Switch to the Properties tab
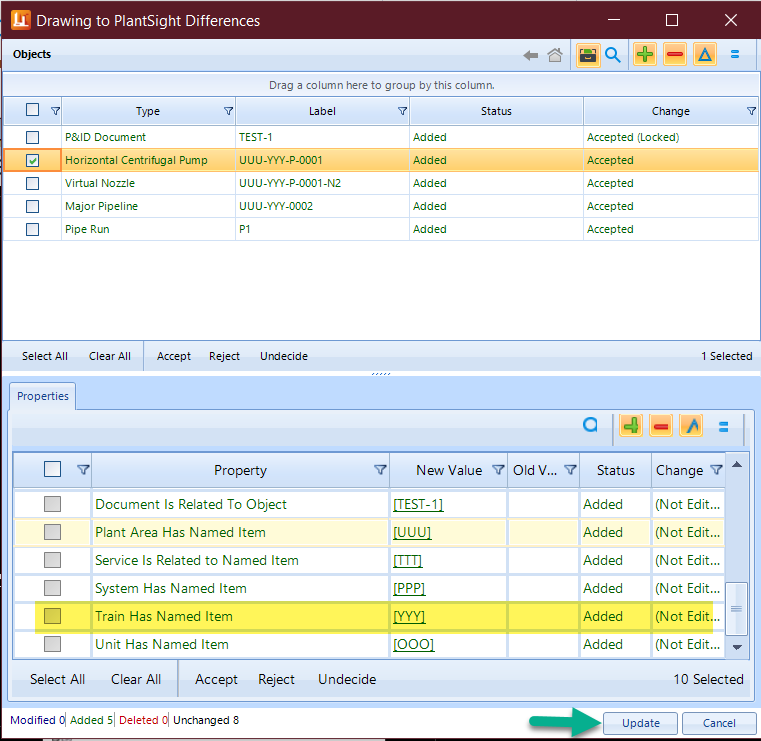The height and width of the screenshot is (741, 761). 43,396
